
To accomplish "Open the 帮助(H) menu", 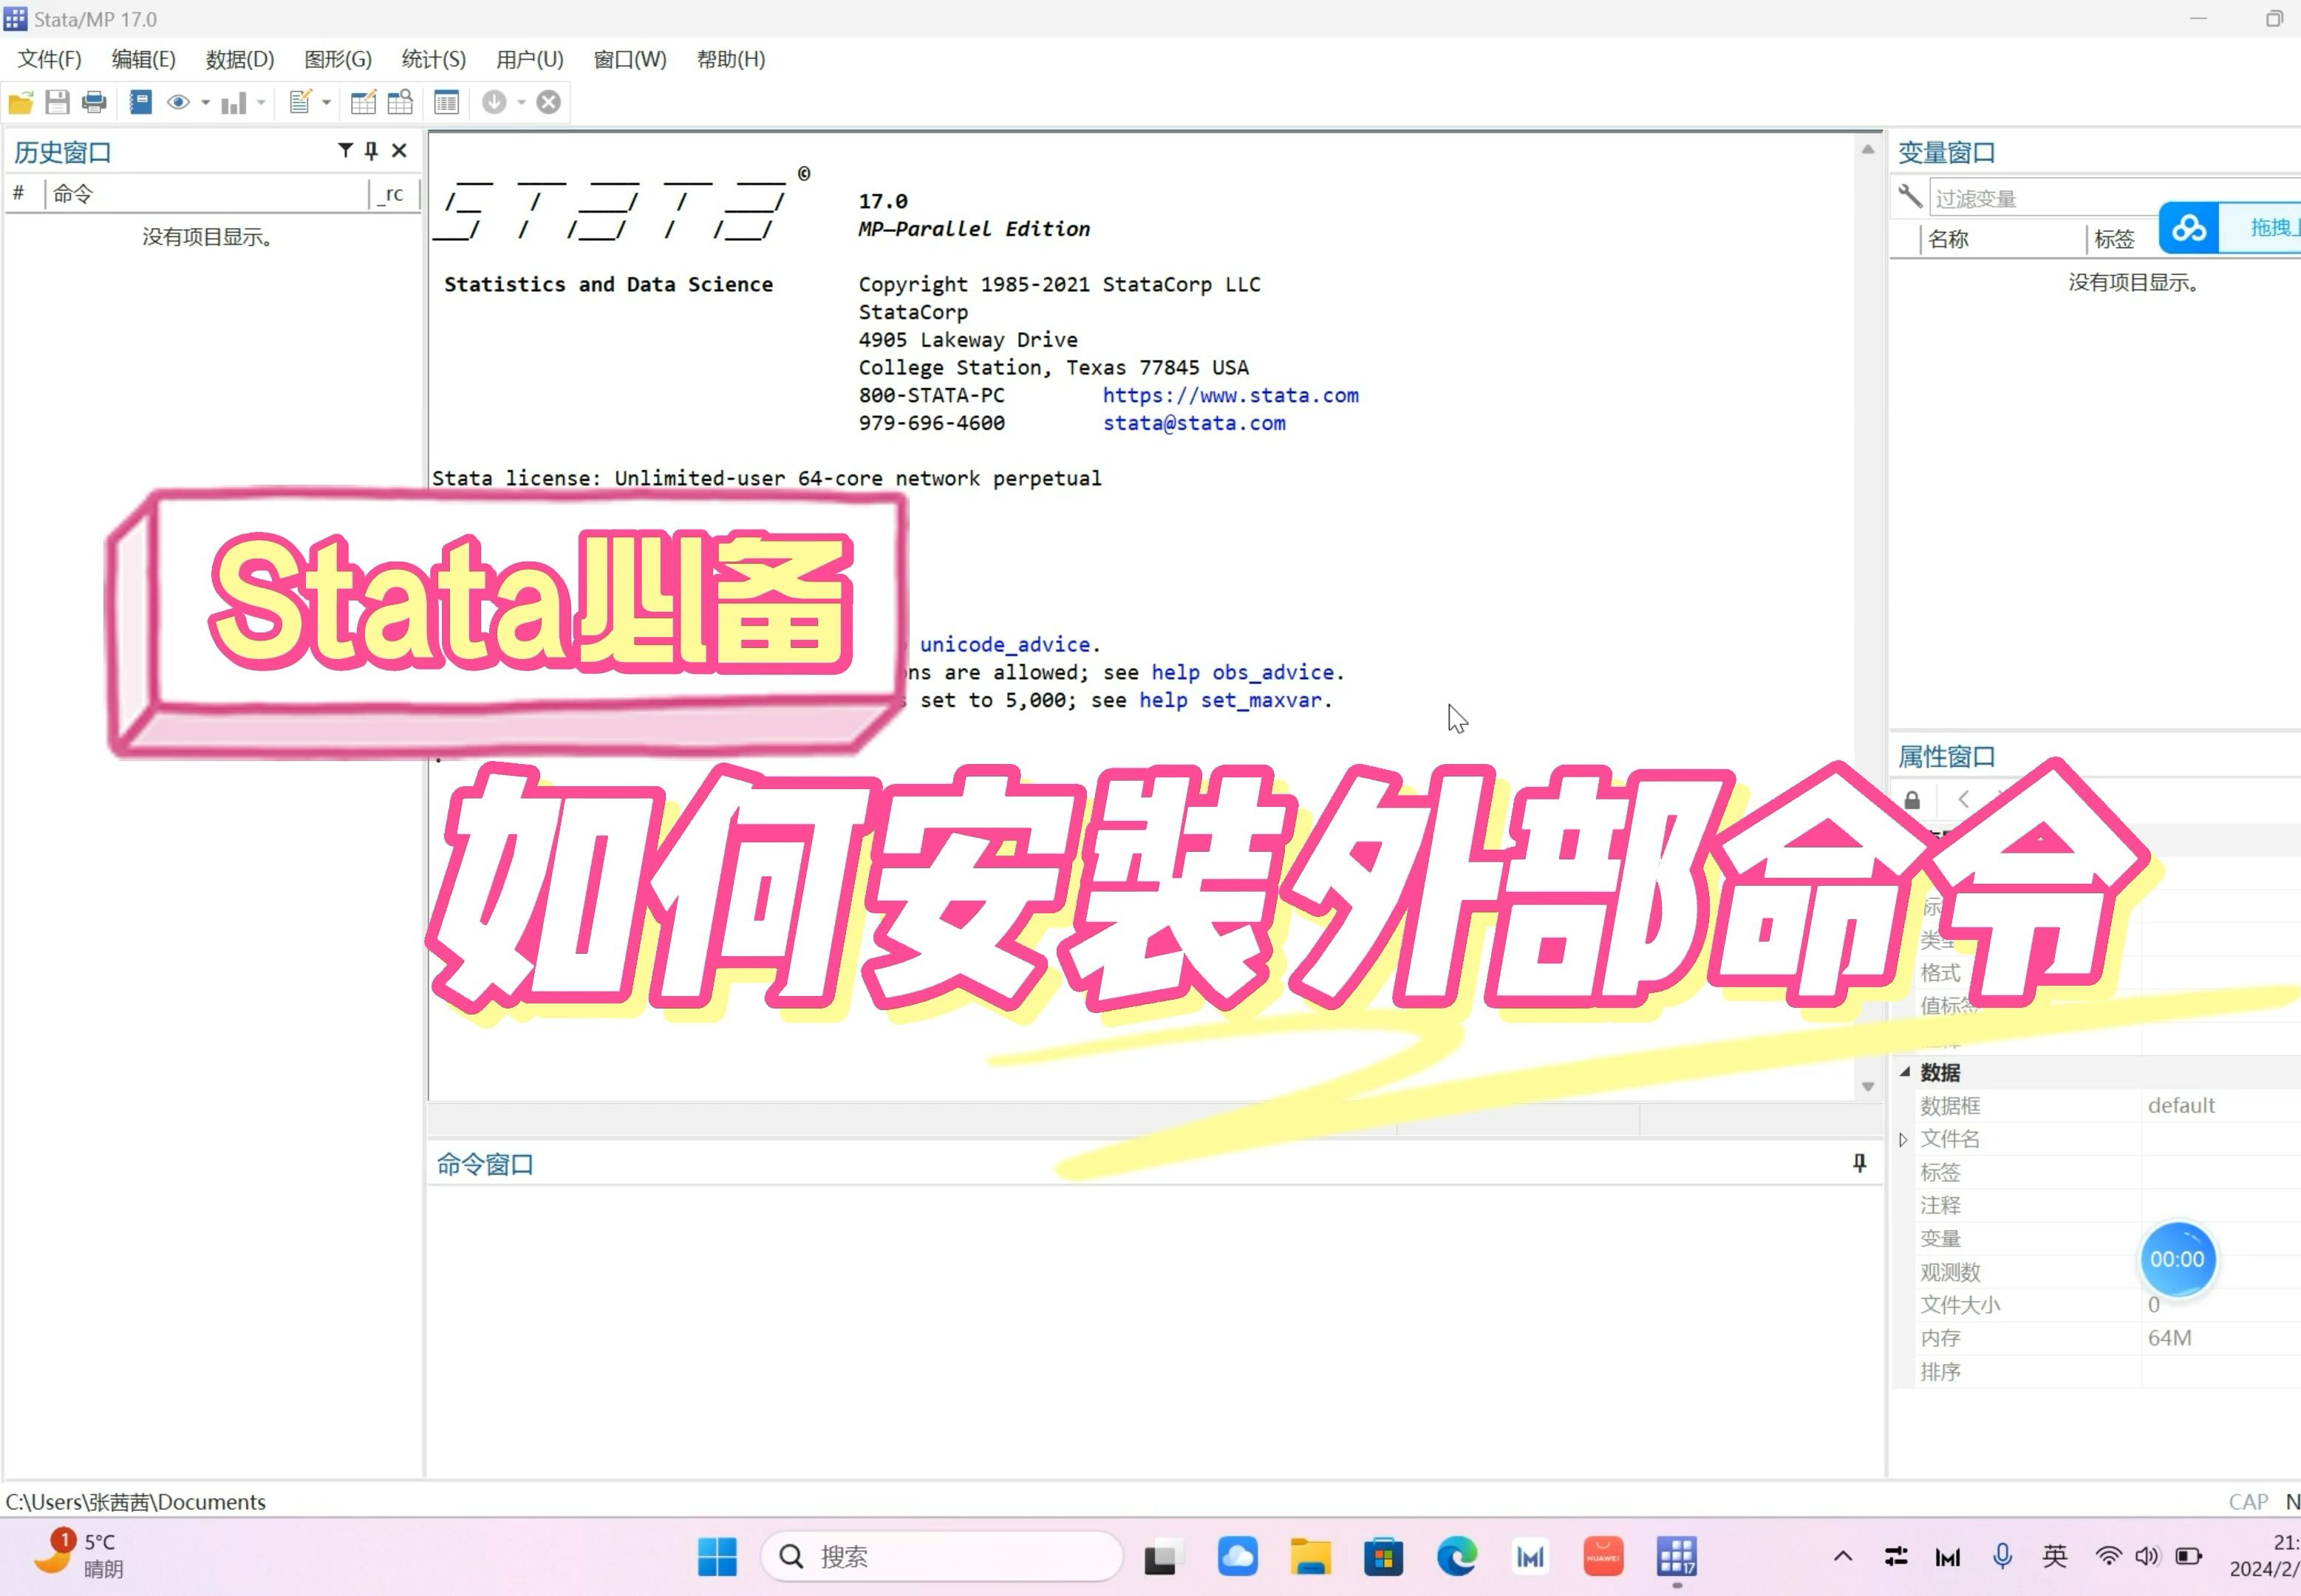I will click(731, 59).
